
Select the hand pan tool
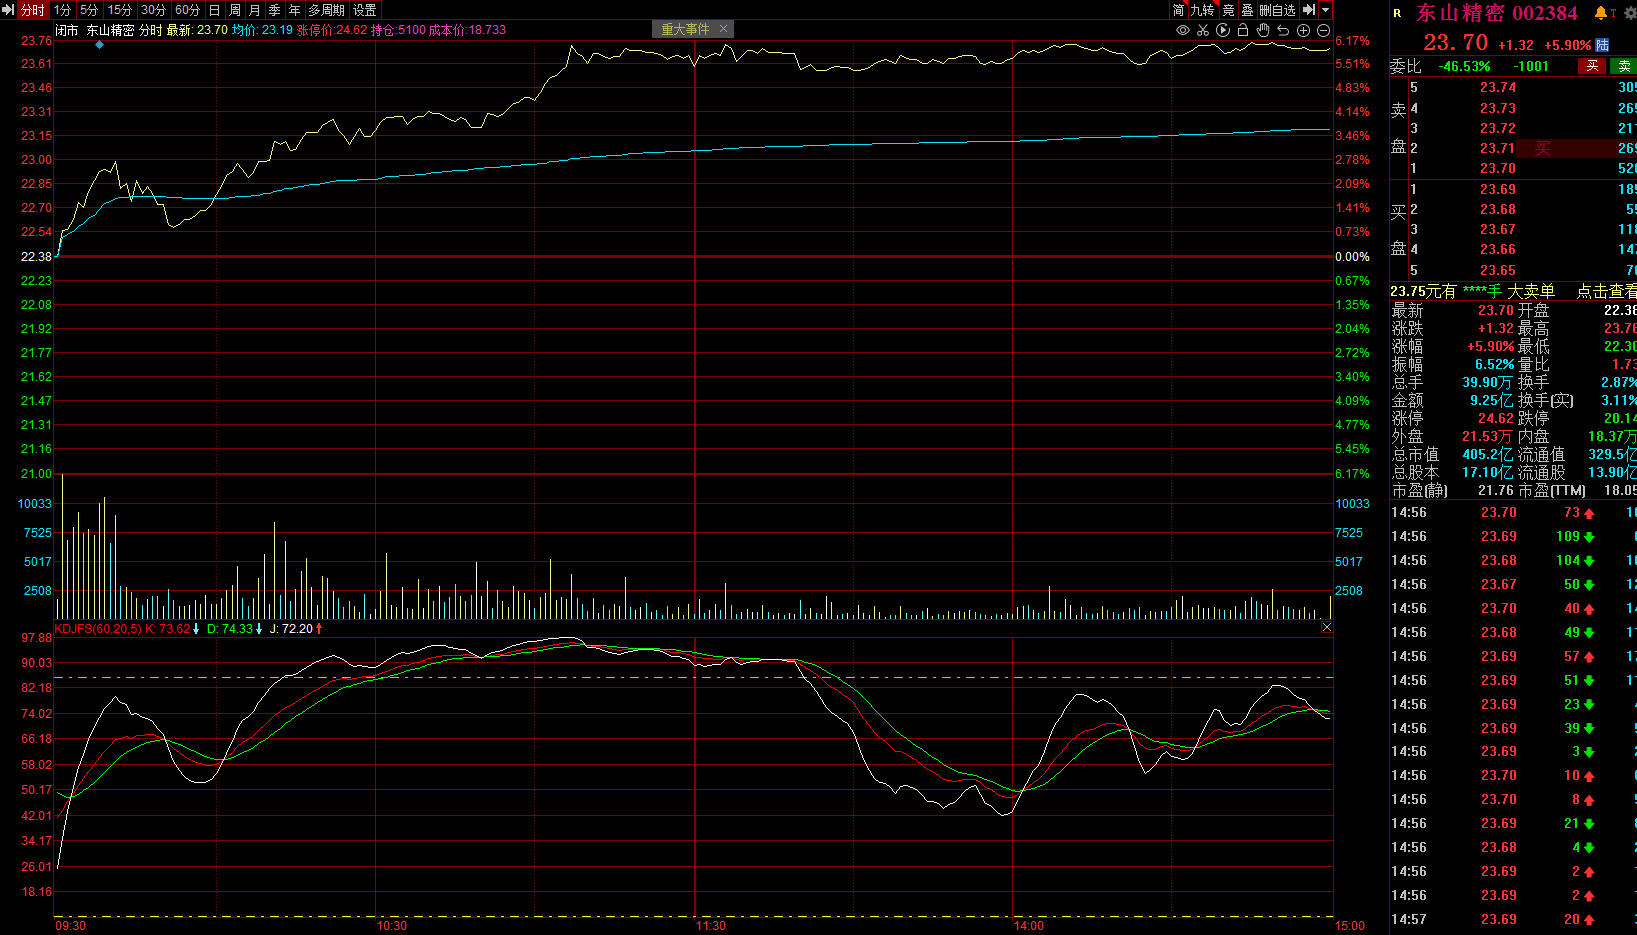1263,30
